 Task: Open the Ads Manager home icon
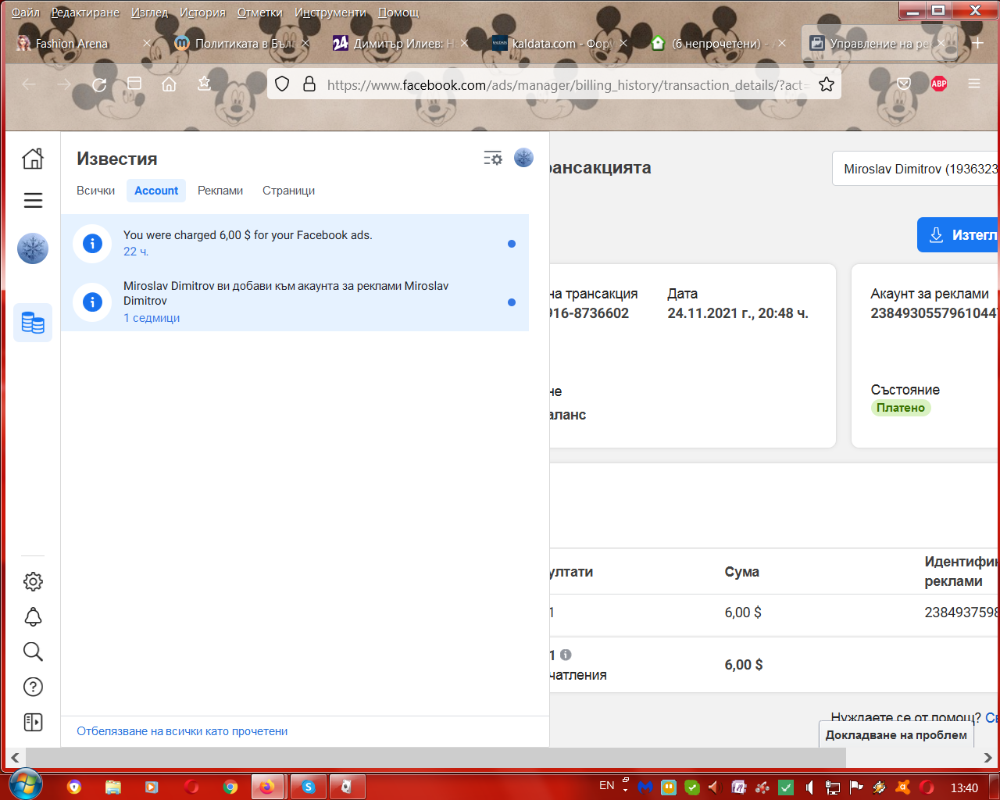33,158
